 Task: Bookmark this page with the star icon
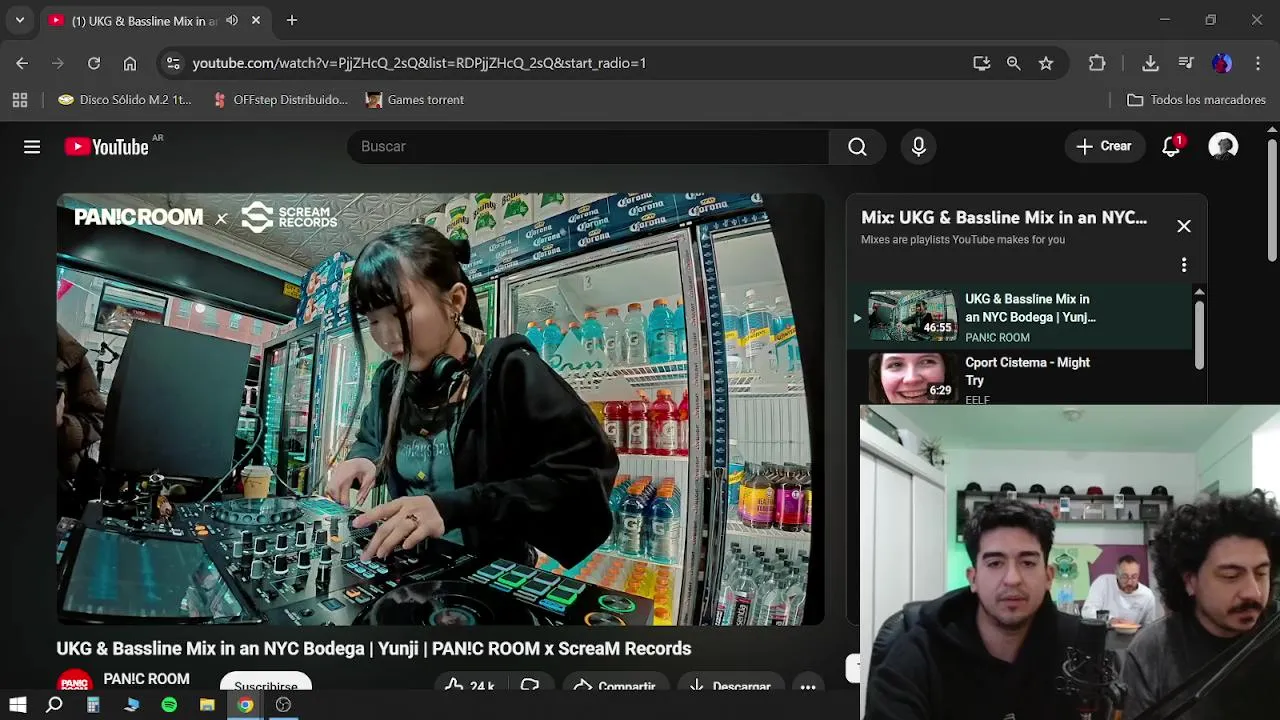coord(1046,63)
